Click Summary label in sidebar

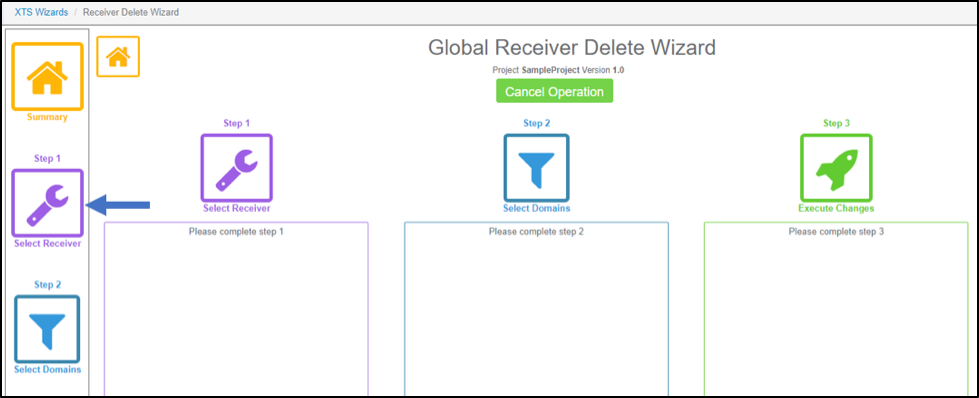click(x=47, y=117)
